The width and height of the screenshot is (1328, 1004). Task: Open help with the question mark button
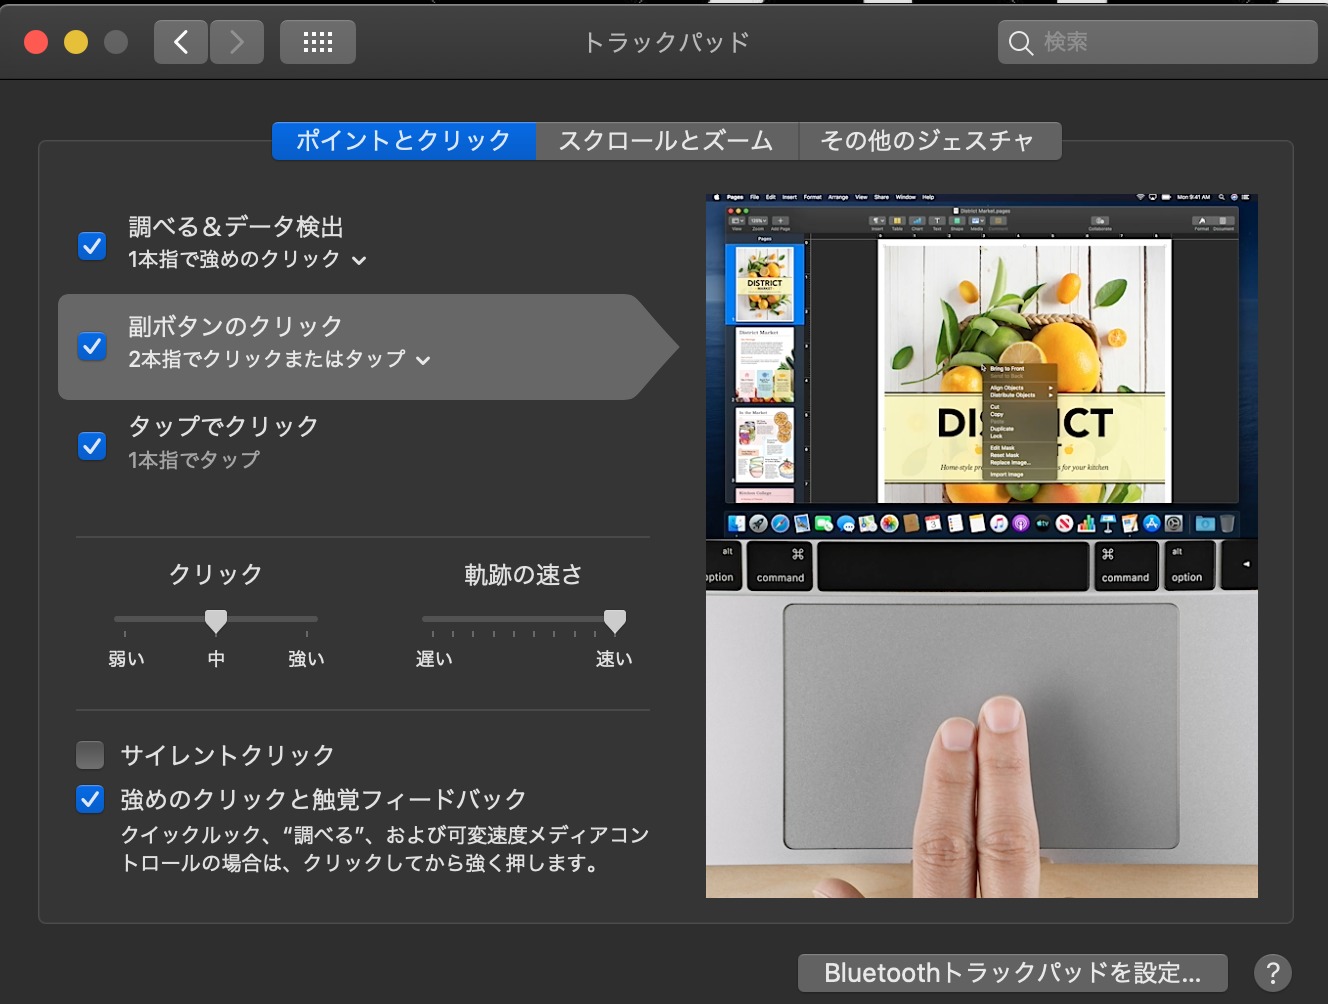click(x=1272, y=972)
